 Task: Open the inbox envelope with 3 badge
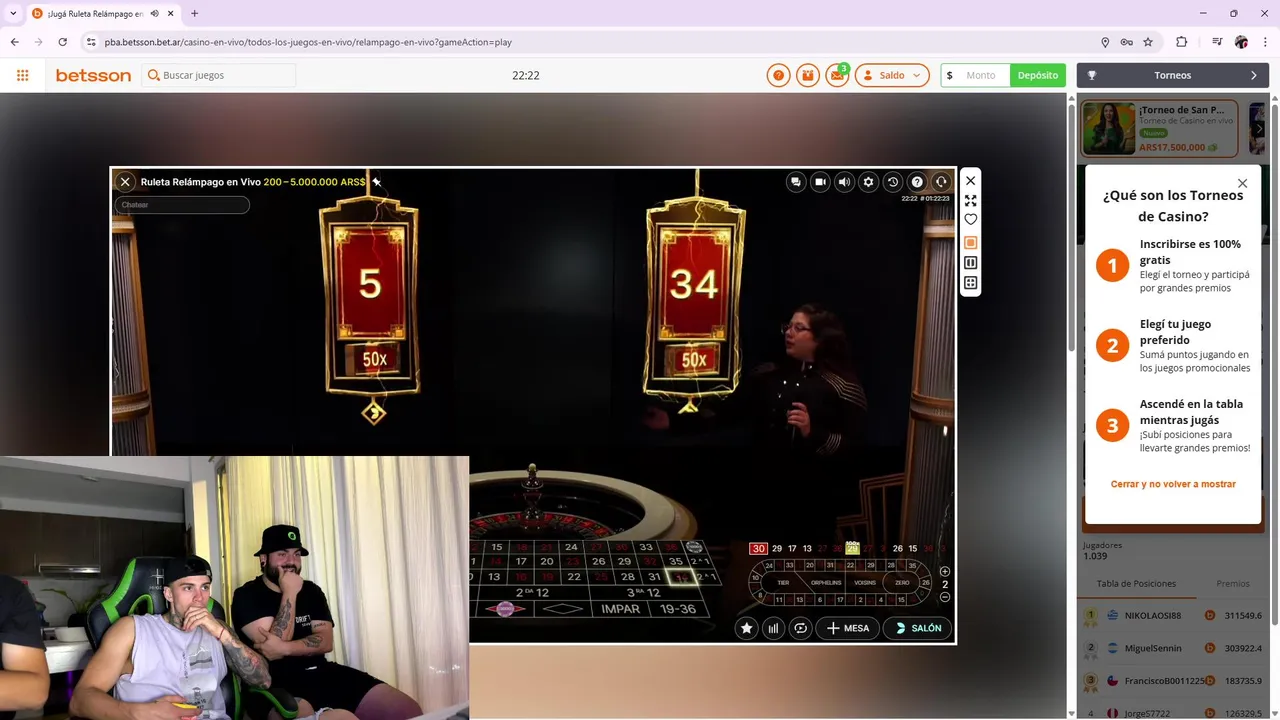(838, 75)
